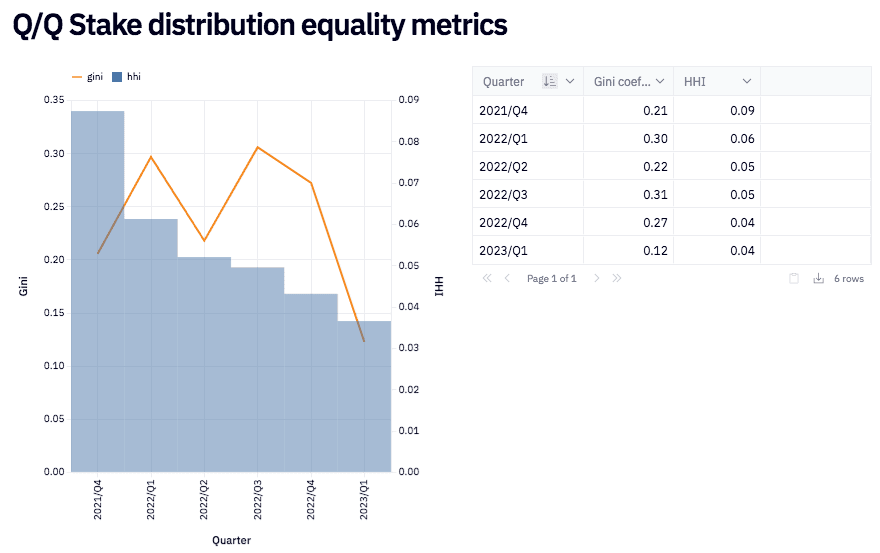Click the hhi blue legend swatch
880x553 pixels.
point(117,76)
